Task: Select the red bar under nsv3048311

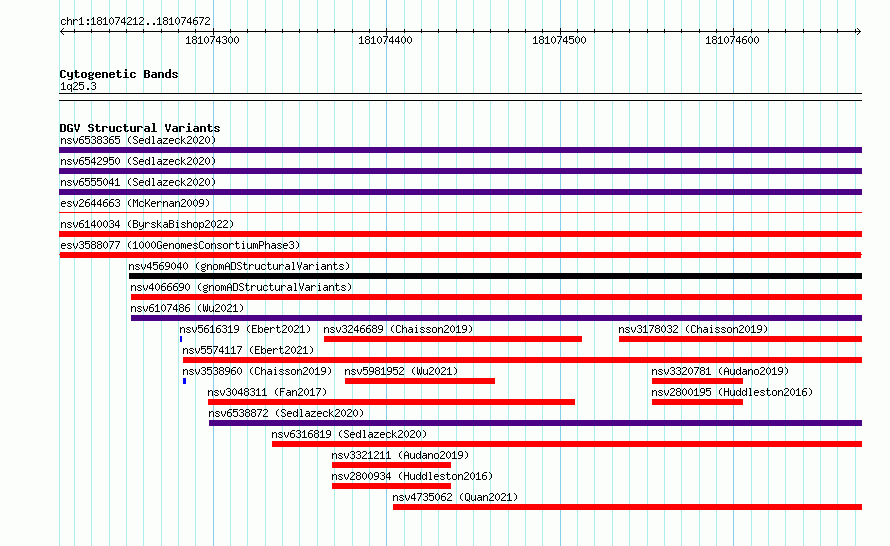Action: (392, 402)
